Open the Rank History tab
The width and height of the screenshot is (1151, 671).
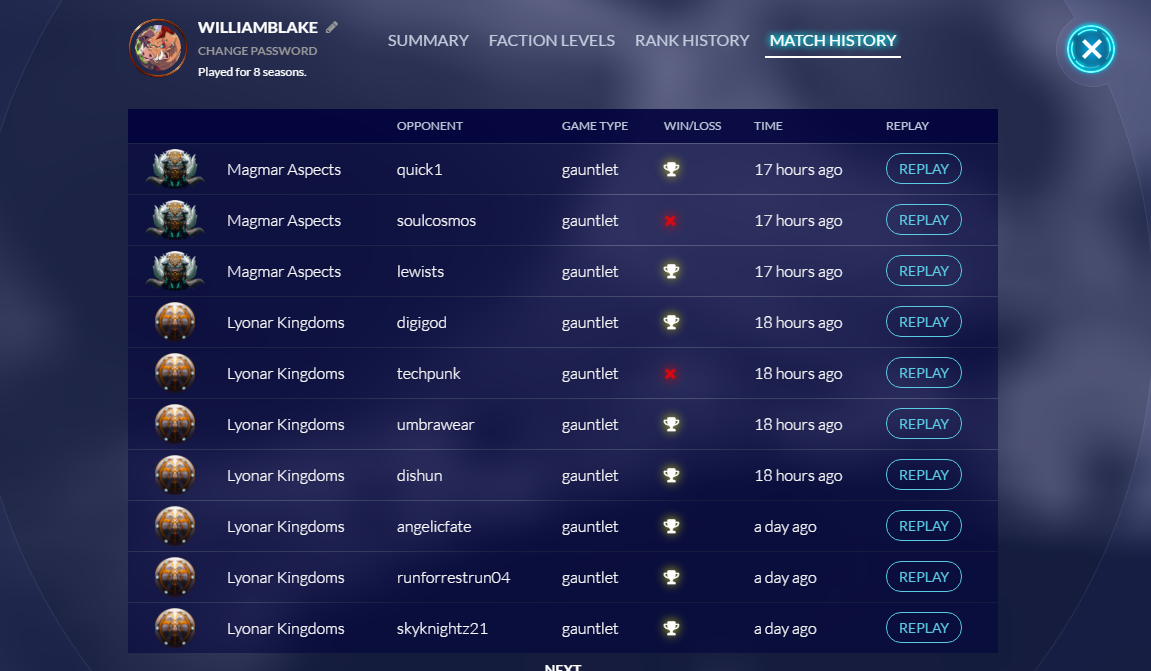692,40
